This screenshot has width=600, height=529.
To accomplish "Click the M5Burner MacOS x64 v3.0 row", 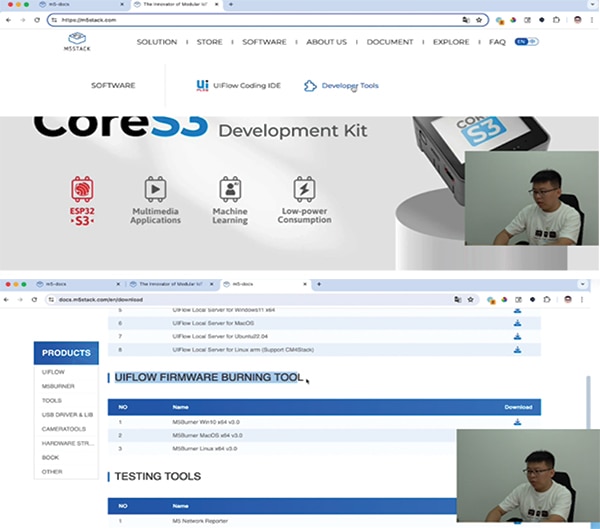I will (282, 435).
